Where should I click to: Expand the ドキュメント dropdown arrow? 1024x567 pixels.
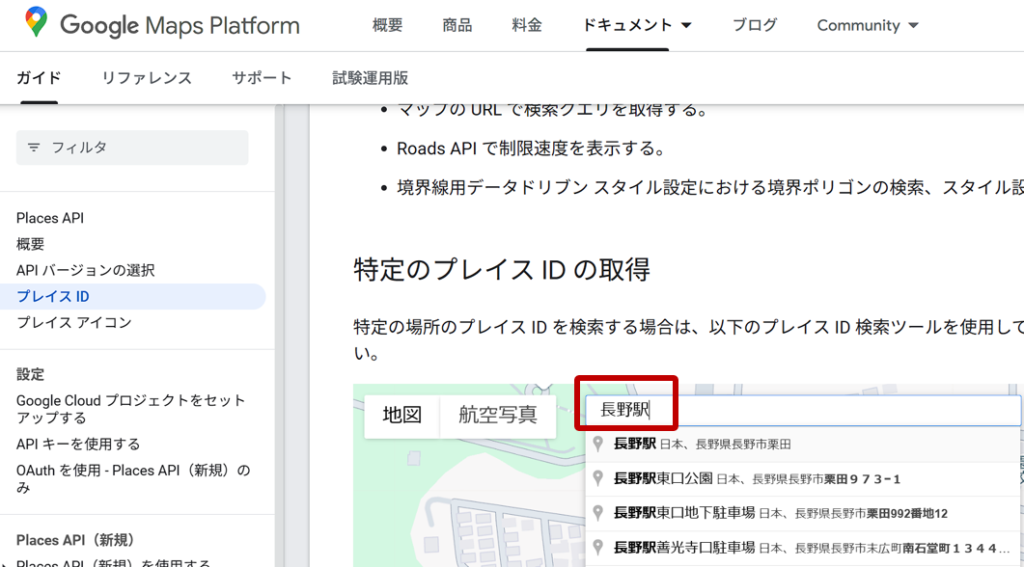click(x=686, y=26)
